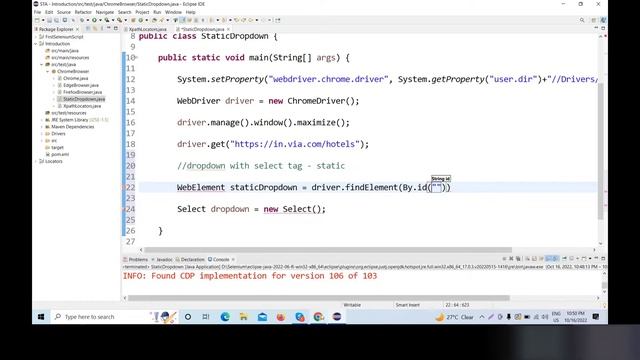Viewport: 640px width, 360px height.
Task: Click the Remove Launch X icon in Console
Action: pyautogui.click(x=511, y=258)
